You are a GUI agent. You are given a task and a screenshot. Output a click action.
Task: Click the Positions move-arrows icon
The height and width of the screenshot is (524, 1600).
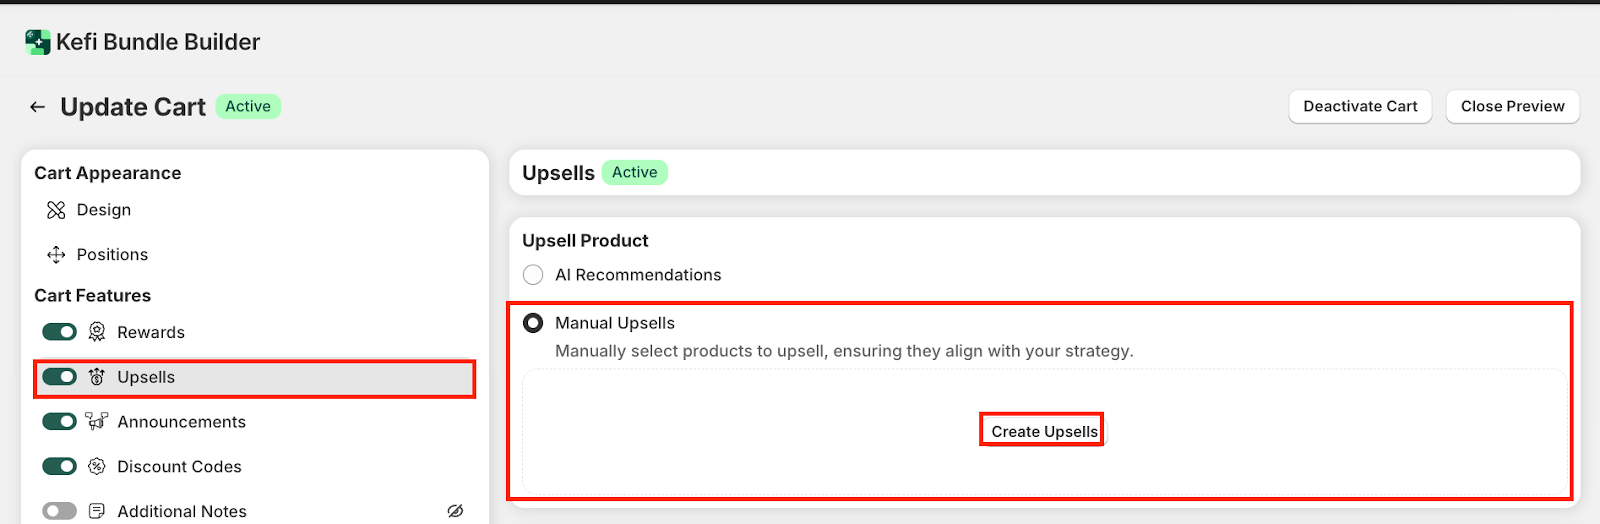(x=56, y=255)
